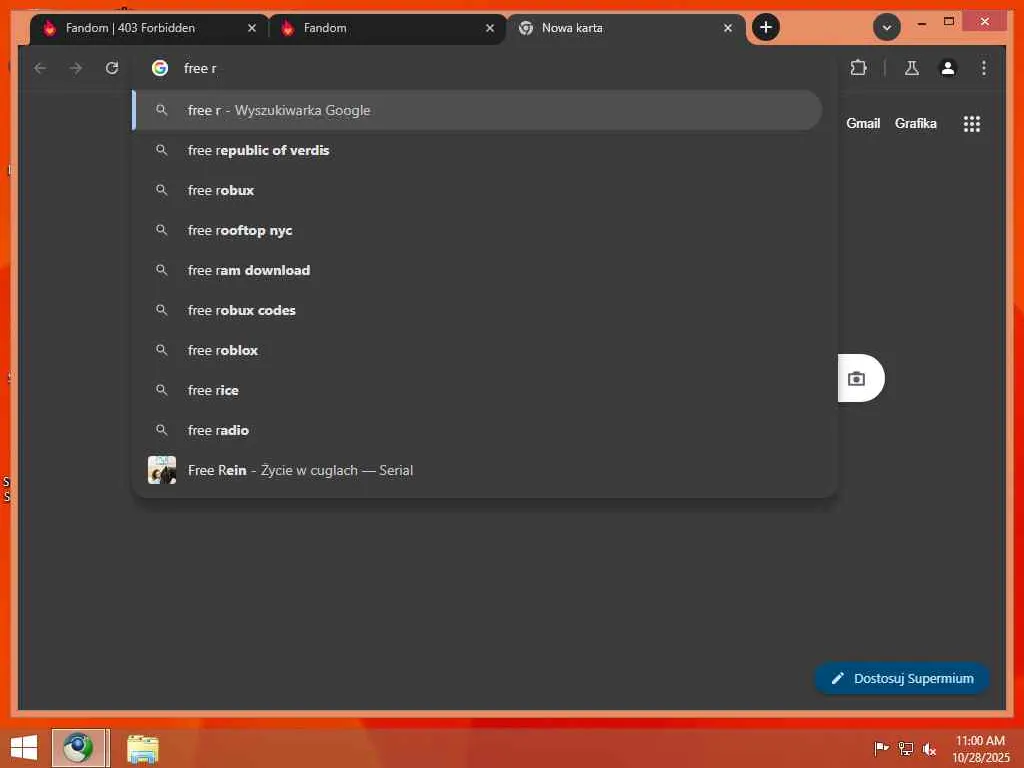Viewport: 1024px width, 768px height.
Task: Click the Free Rein serial thumbnail
Action: click(x=162, y=470)
